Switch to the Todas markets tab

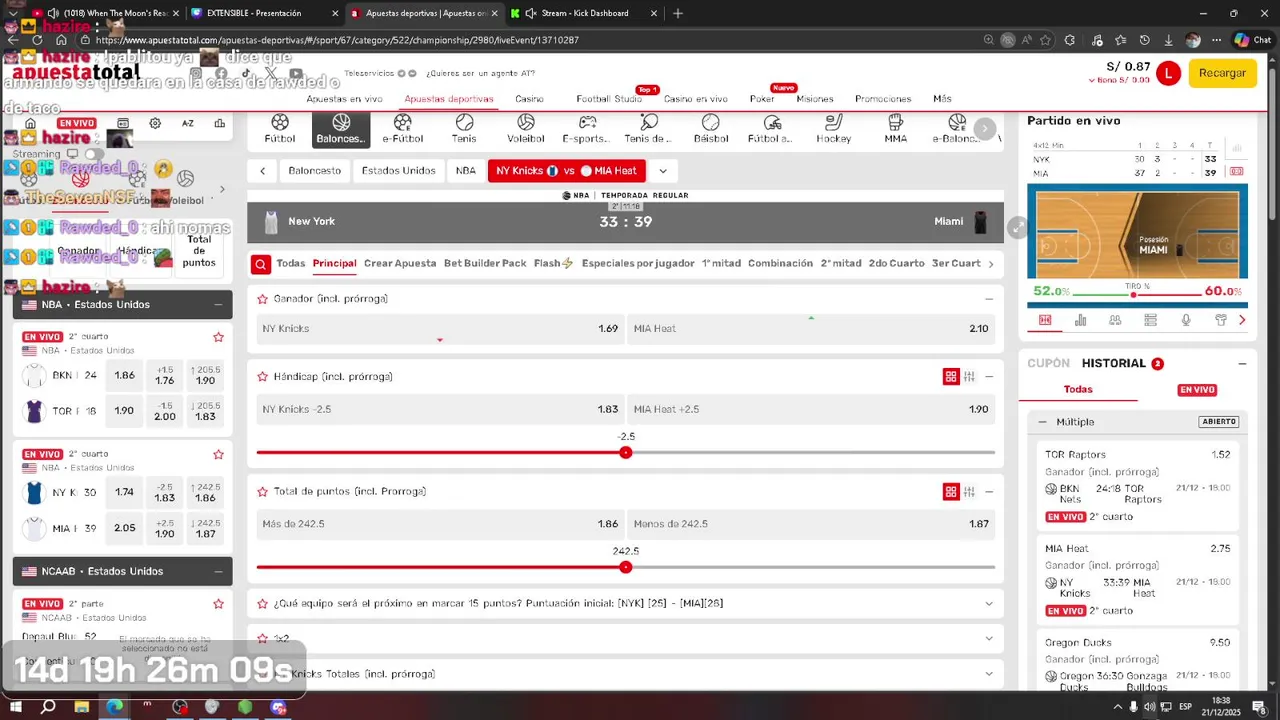291,264
